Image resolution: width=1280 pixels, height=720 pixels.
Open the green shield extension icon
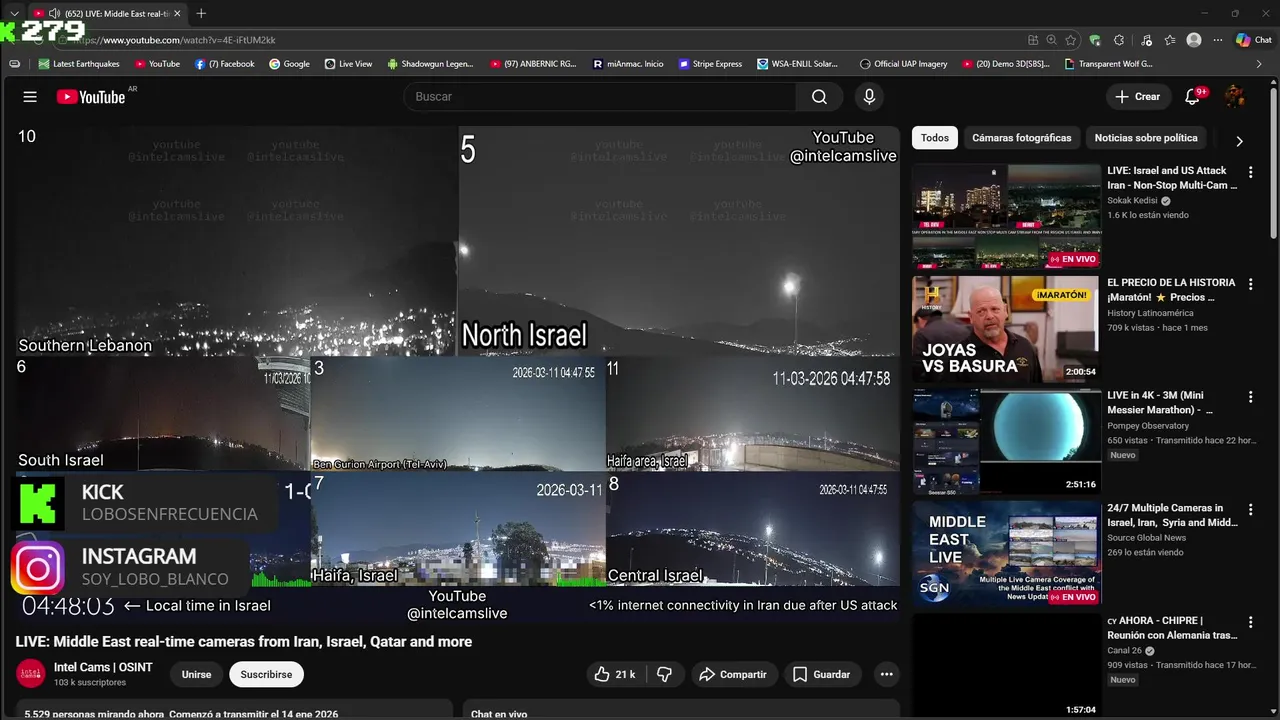[x=1095, y=40]
